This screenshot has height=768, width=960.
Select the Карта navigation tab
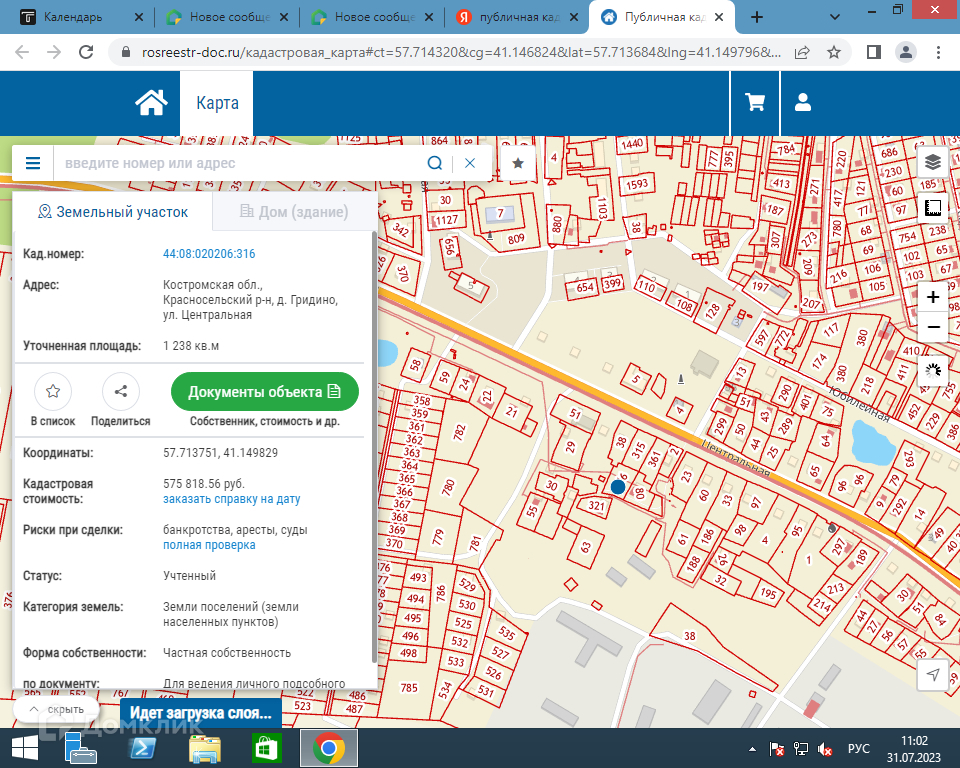(x=216, y=103)
